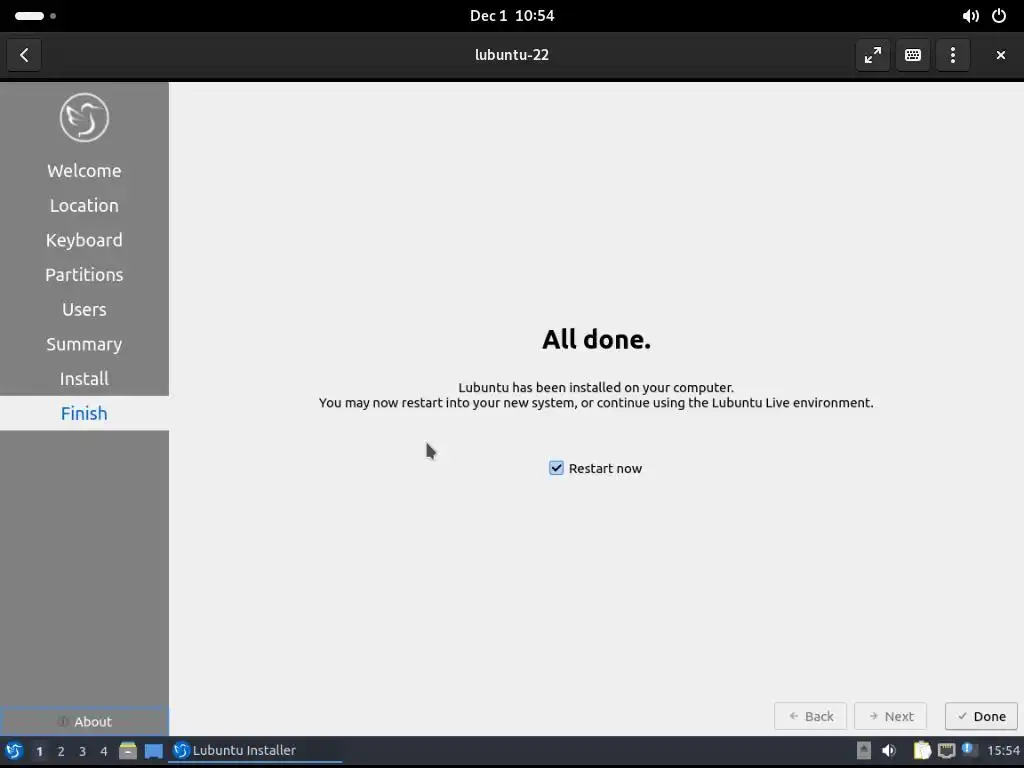The image size is (1024, 768).
Task: Click the activities pill in top-left corner
Action: click(35, 16)
